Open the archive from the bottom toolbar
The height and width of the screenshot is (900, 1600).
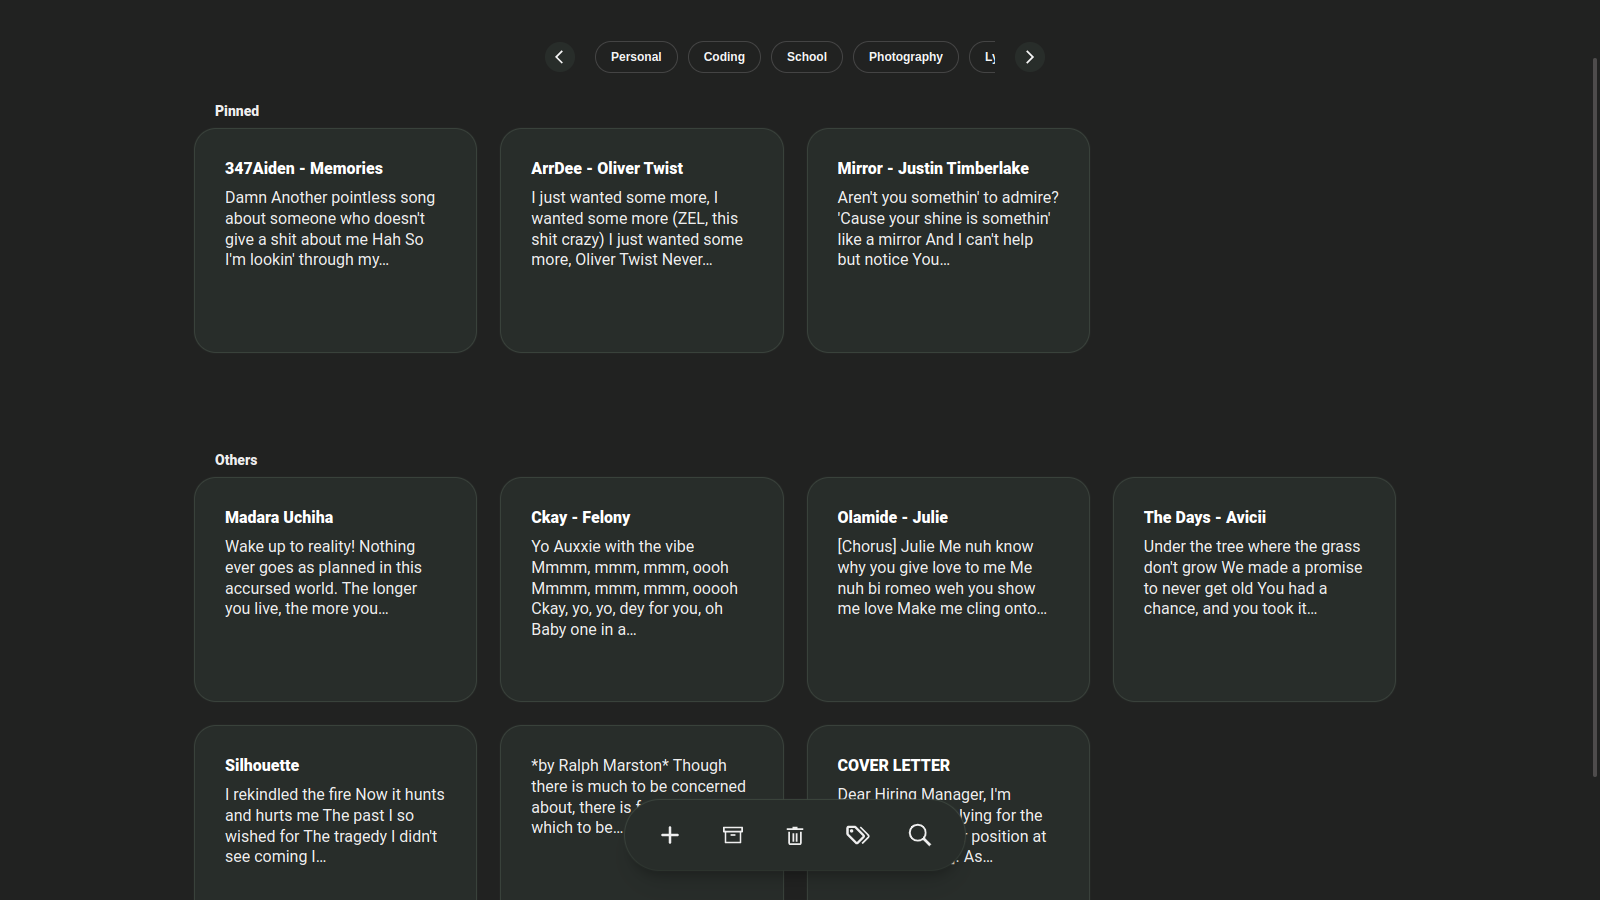tap(733, 835)
